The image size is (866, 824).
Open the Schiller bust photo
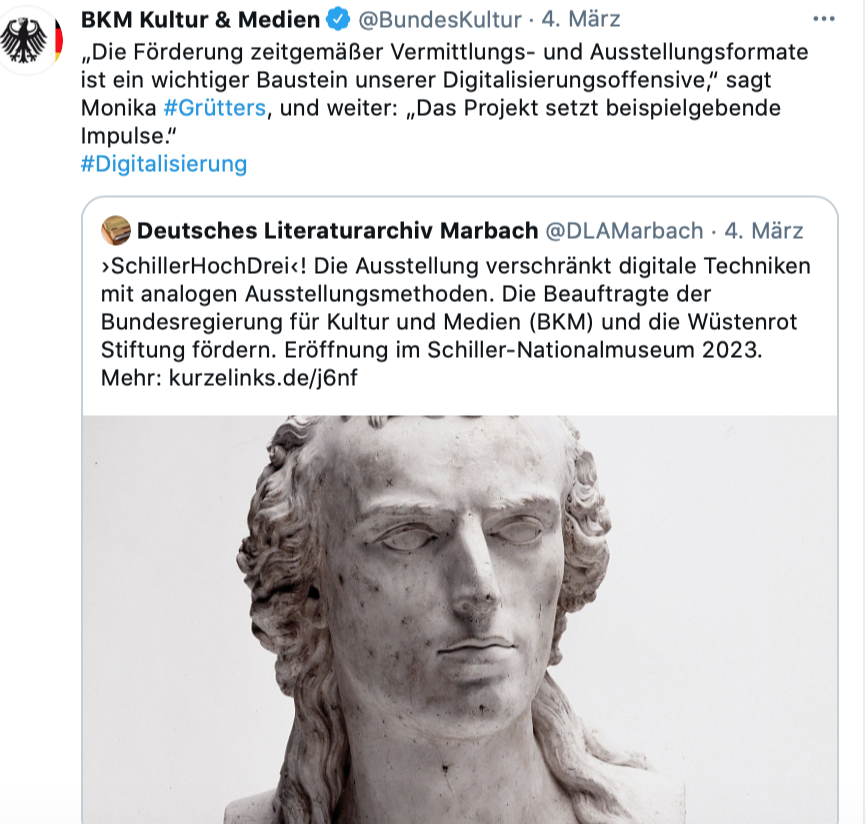pyautogui.click(x=460, y=619)
